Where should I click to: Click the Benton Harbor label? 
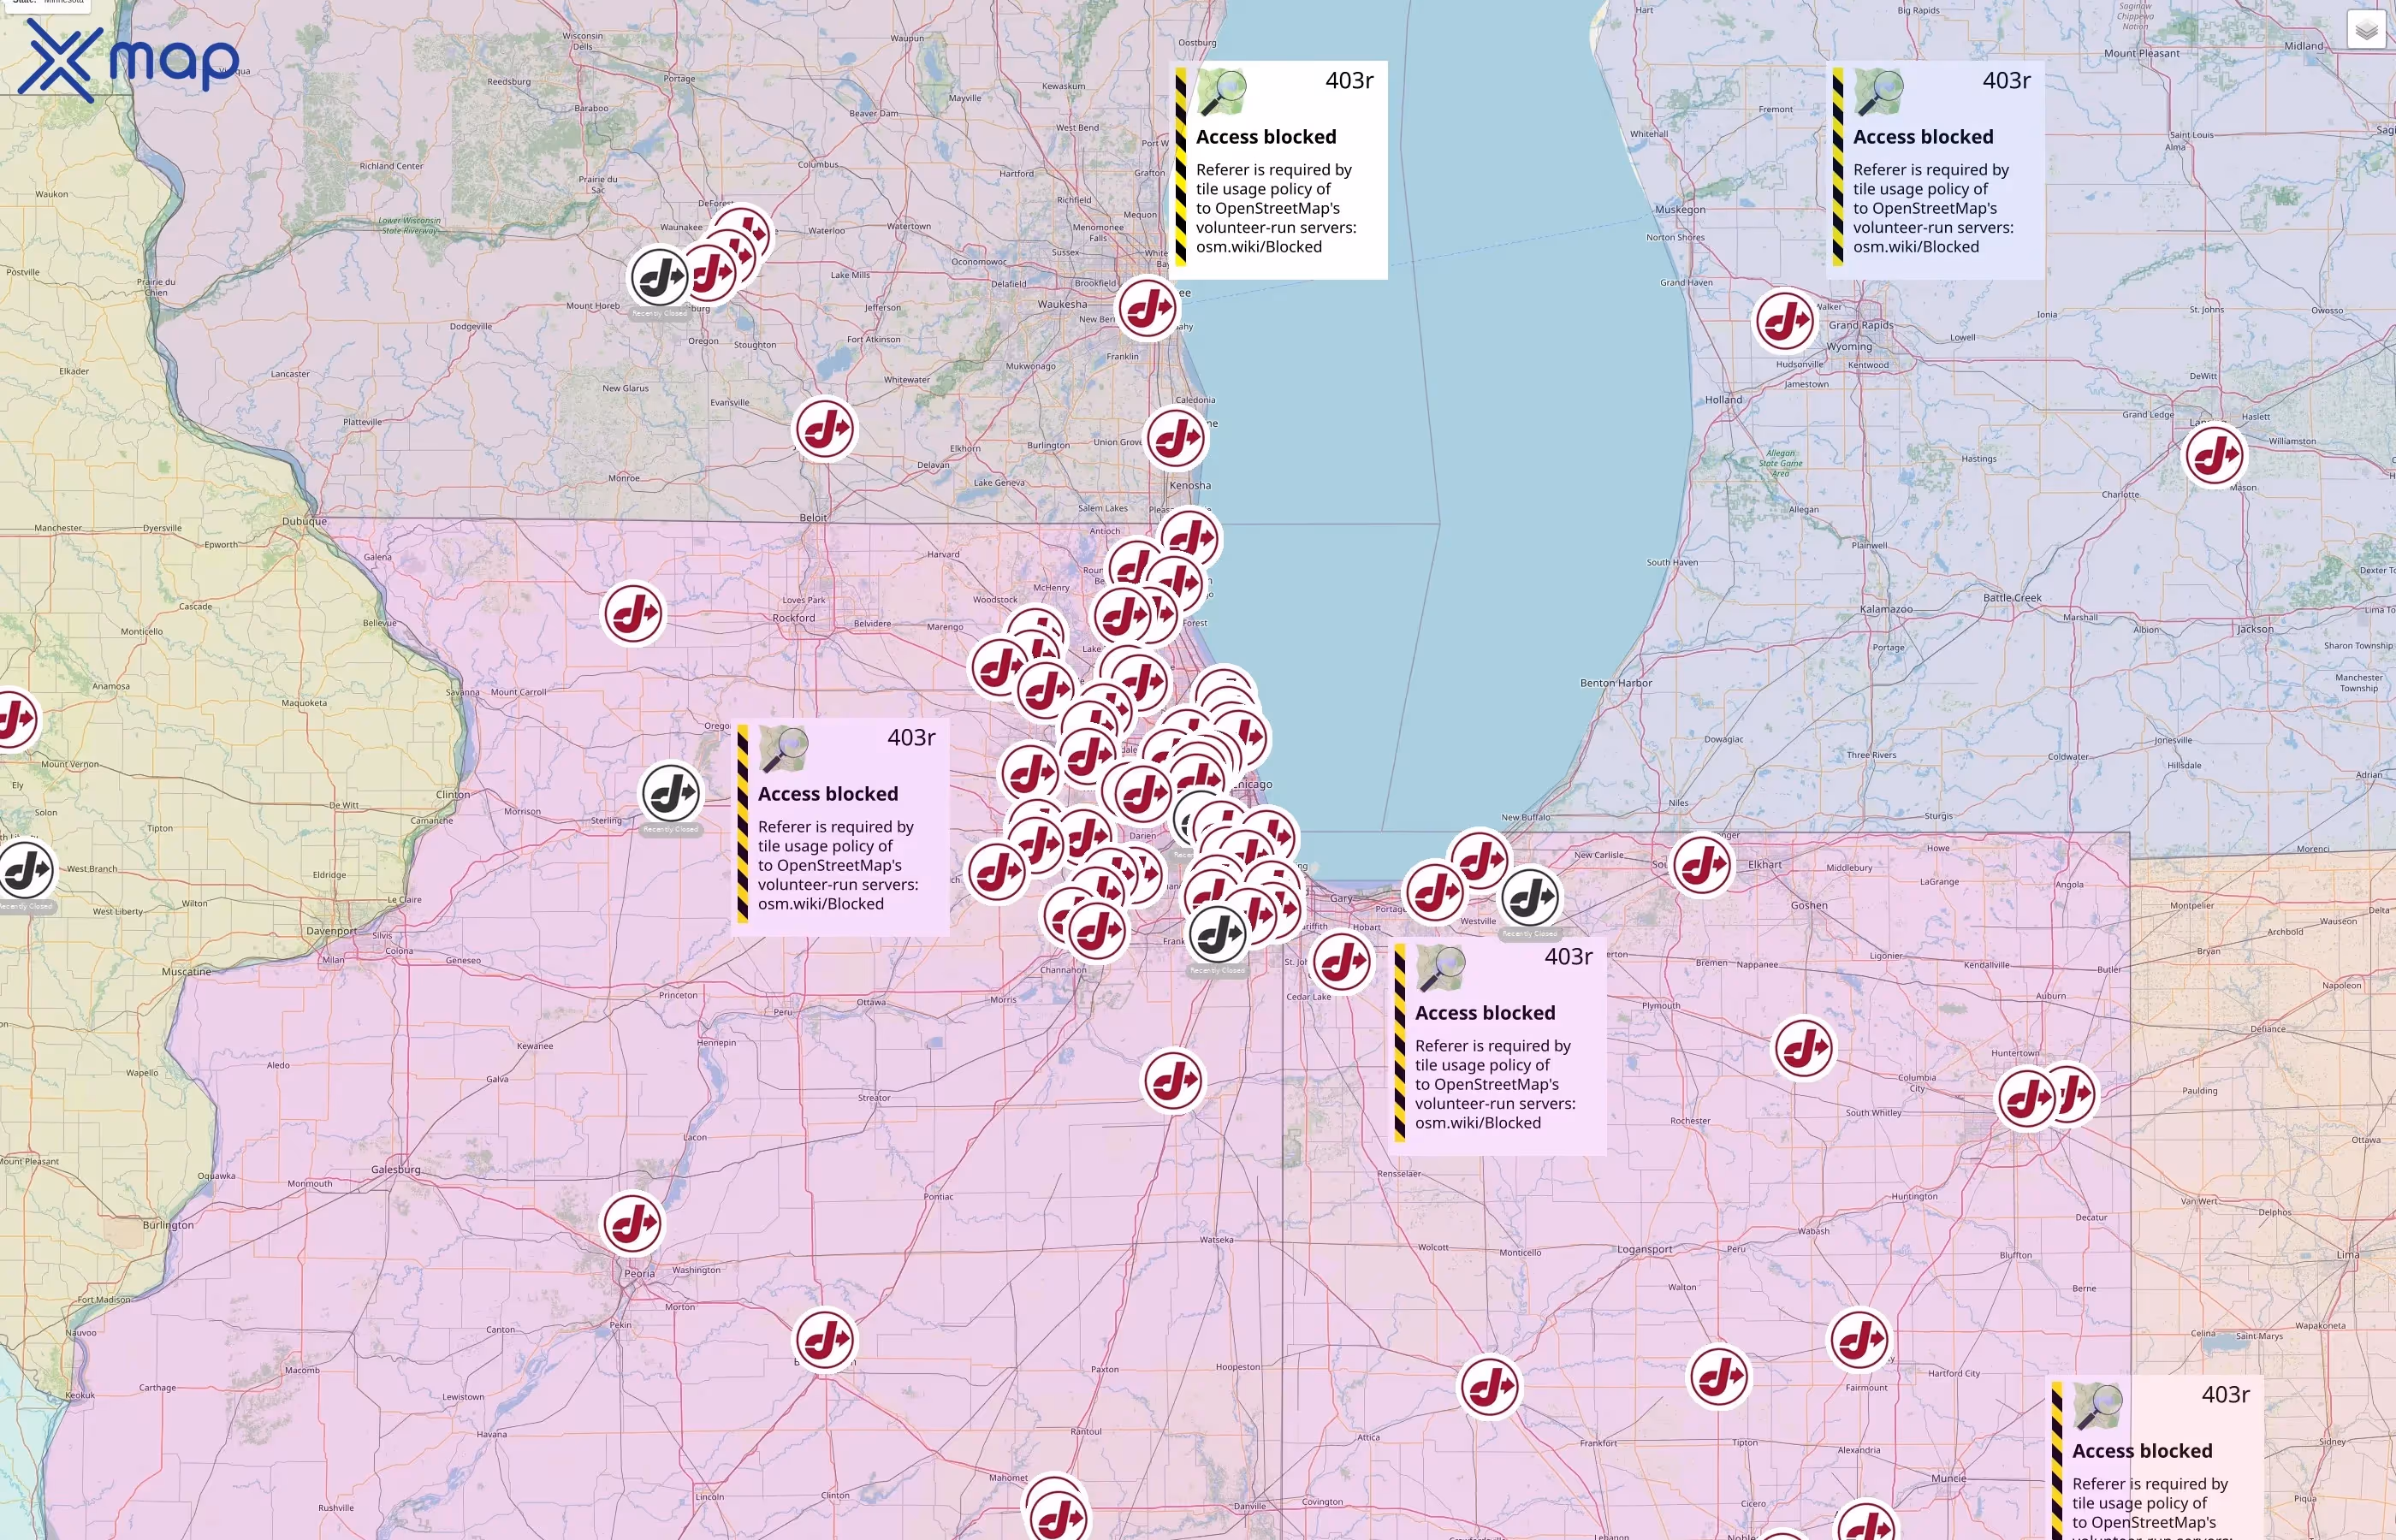coord(1616,683)
